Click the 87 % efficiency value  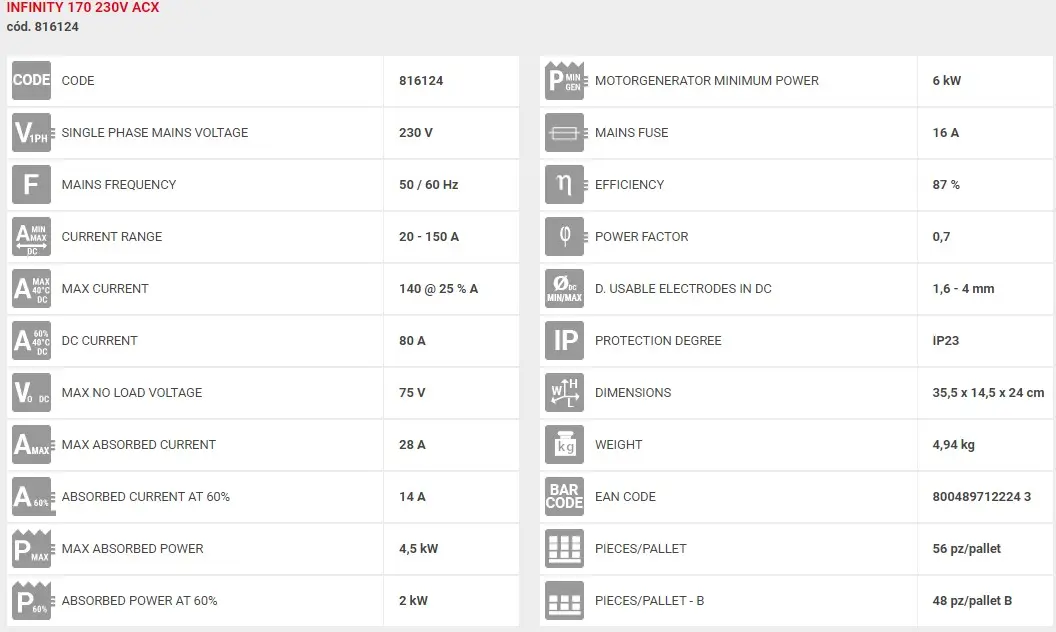click(x=946, y=185)
